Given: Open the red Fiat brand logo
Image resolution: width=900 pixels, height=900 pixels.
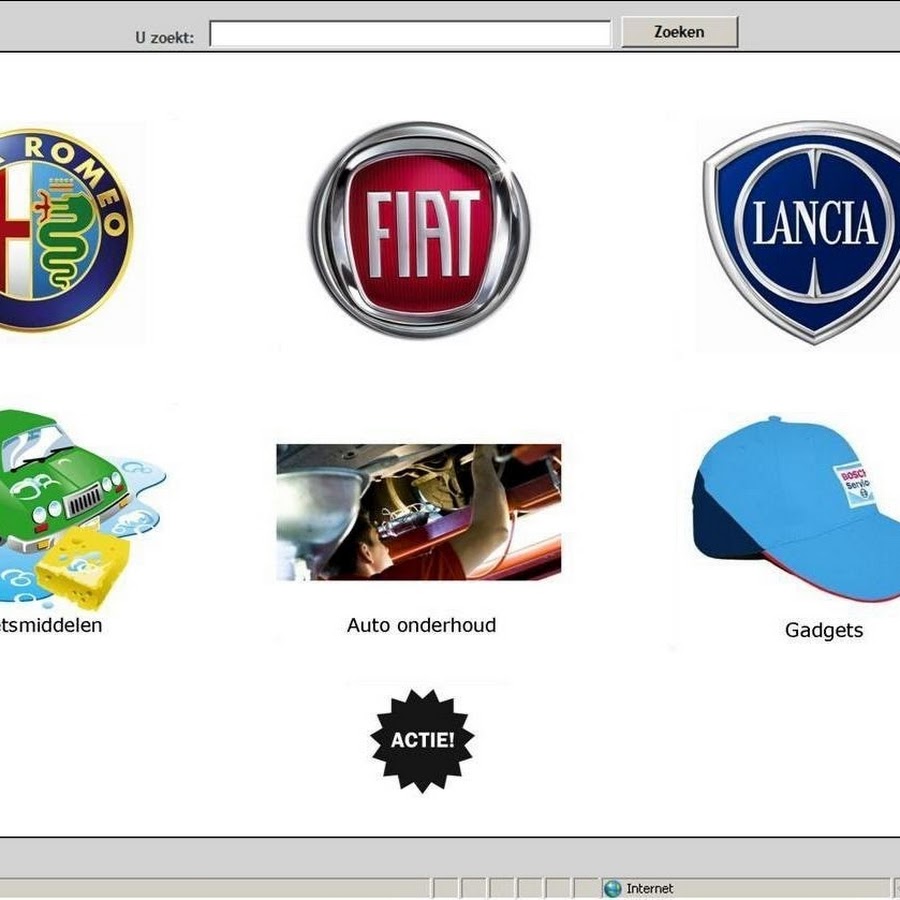Looking at the screenshot, I should [419, 230].
